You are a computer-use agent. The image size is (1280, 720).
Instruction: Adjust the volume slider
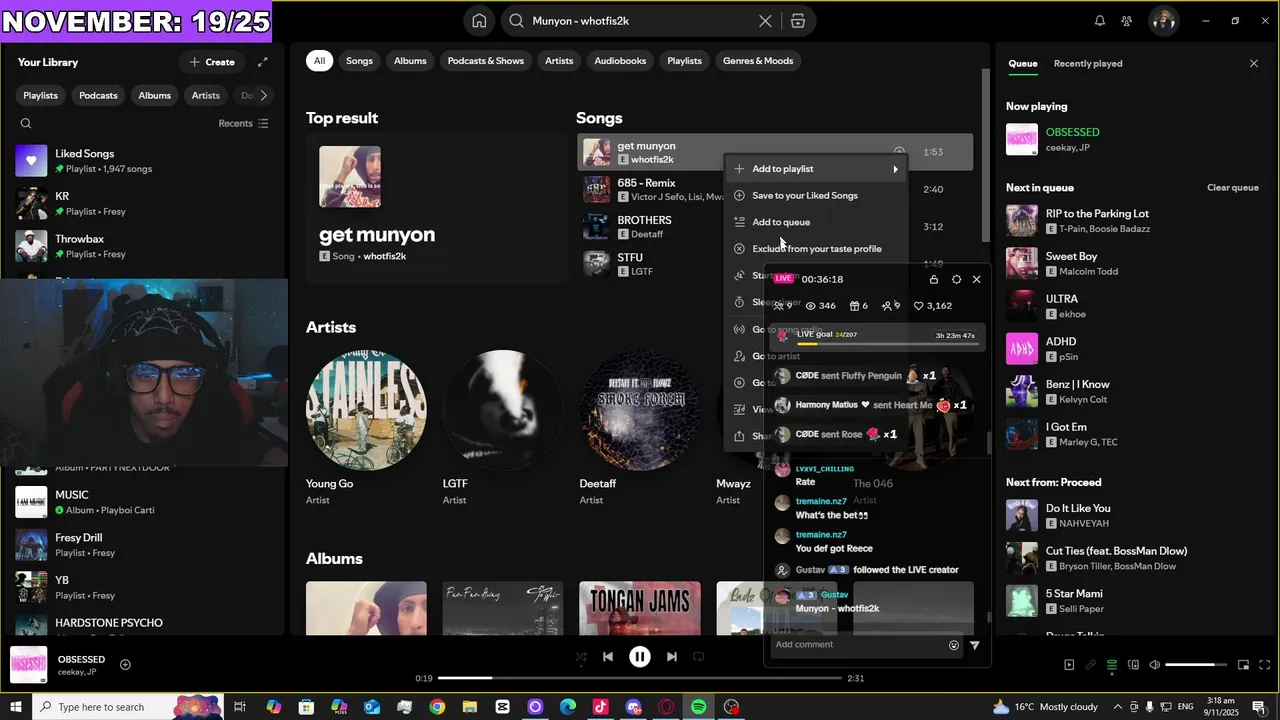[x=1195, y=665]
